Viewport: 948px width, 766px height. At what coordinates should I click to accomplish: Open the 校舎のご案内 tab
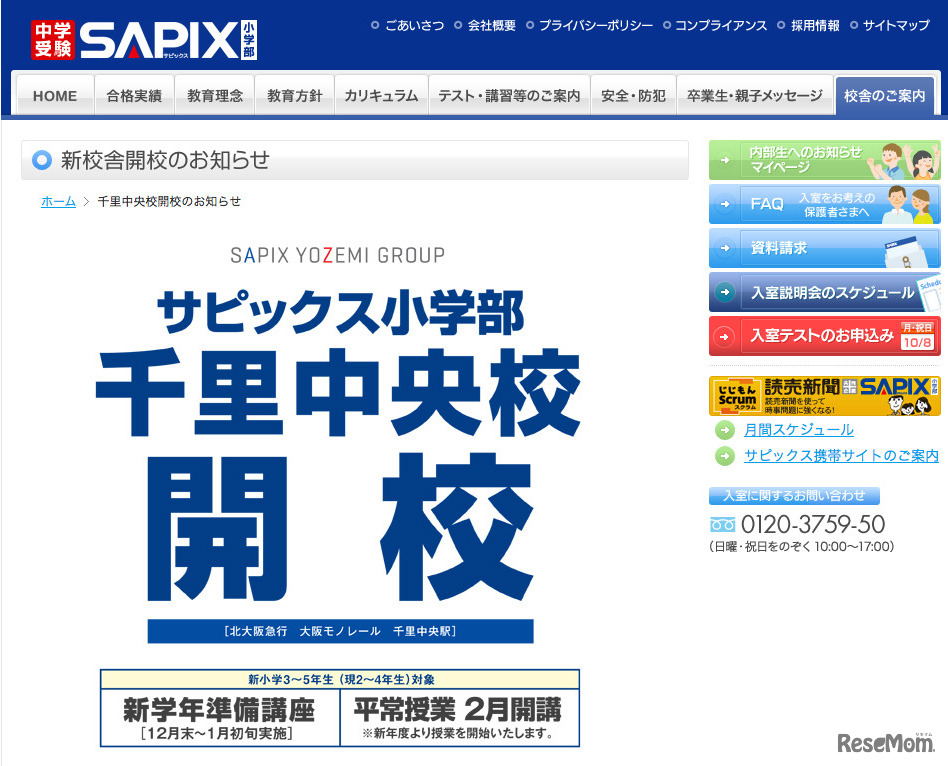[885, 95]
